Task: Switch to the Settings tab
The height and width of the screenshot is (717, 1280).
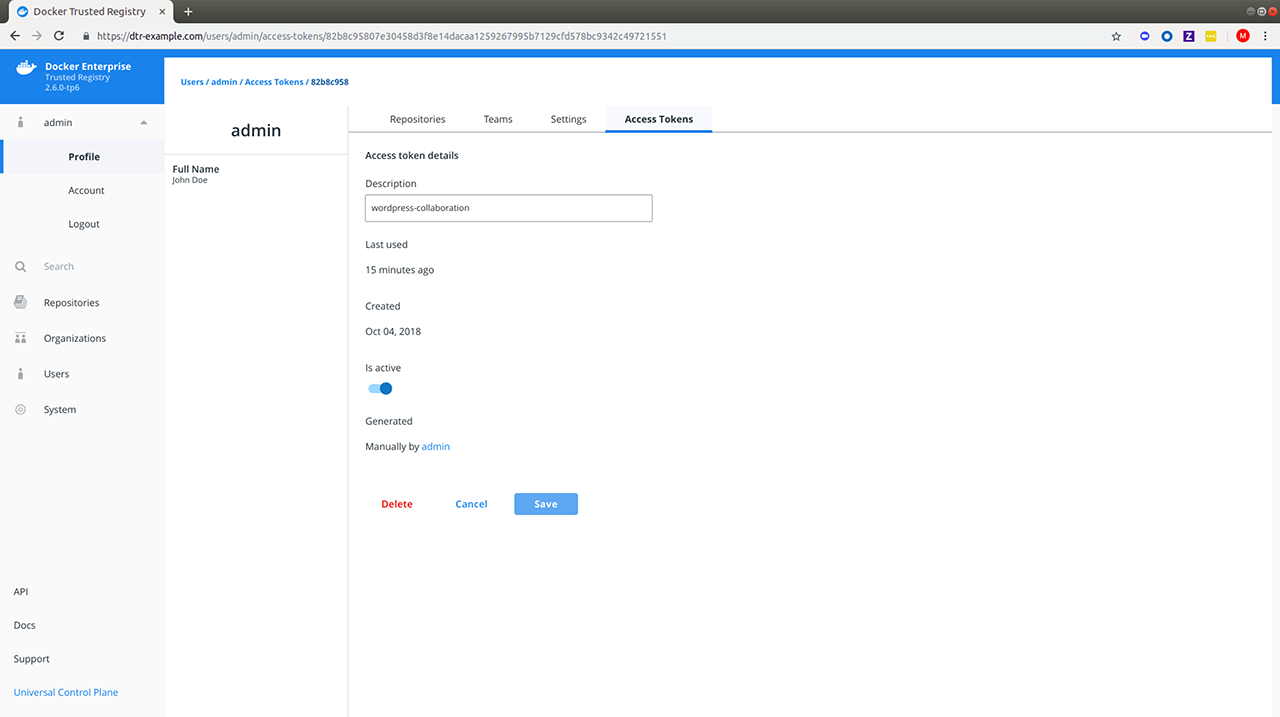Action: pyautogui.click(x=568, y=118)
